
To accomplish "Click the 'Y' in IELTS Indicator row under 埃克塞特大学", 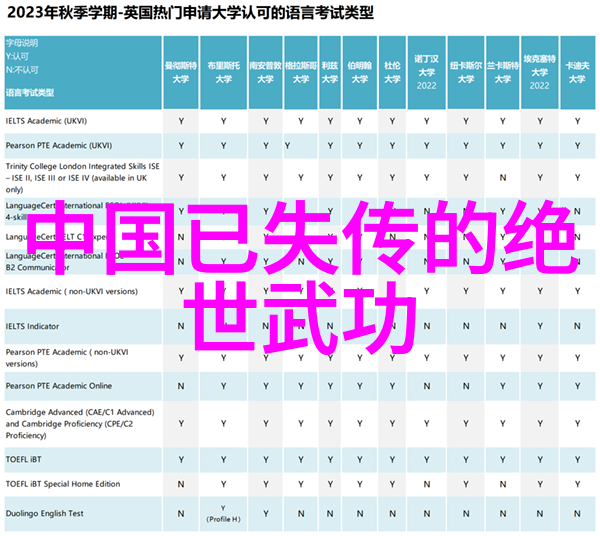I will [540, 326].
